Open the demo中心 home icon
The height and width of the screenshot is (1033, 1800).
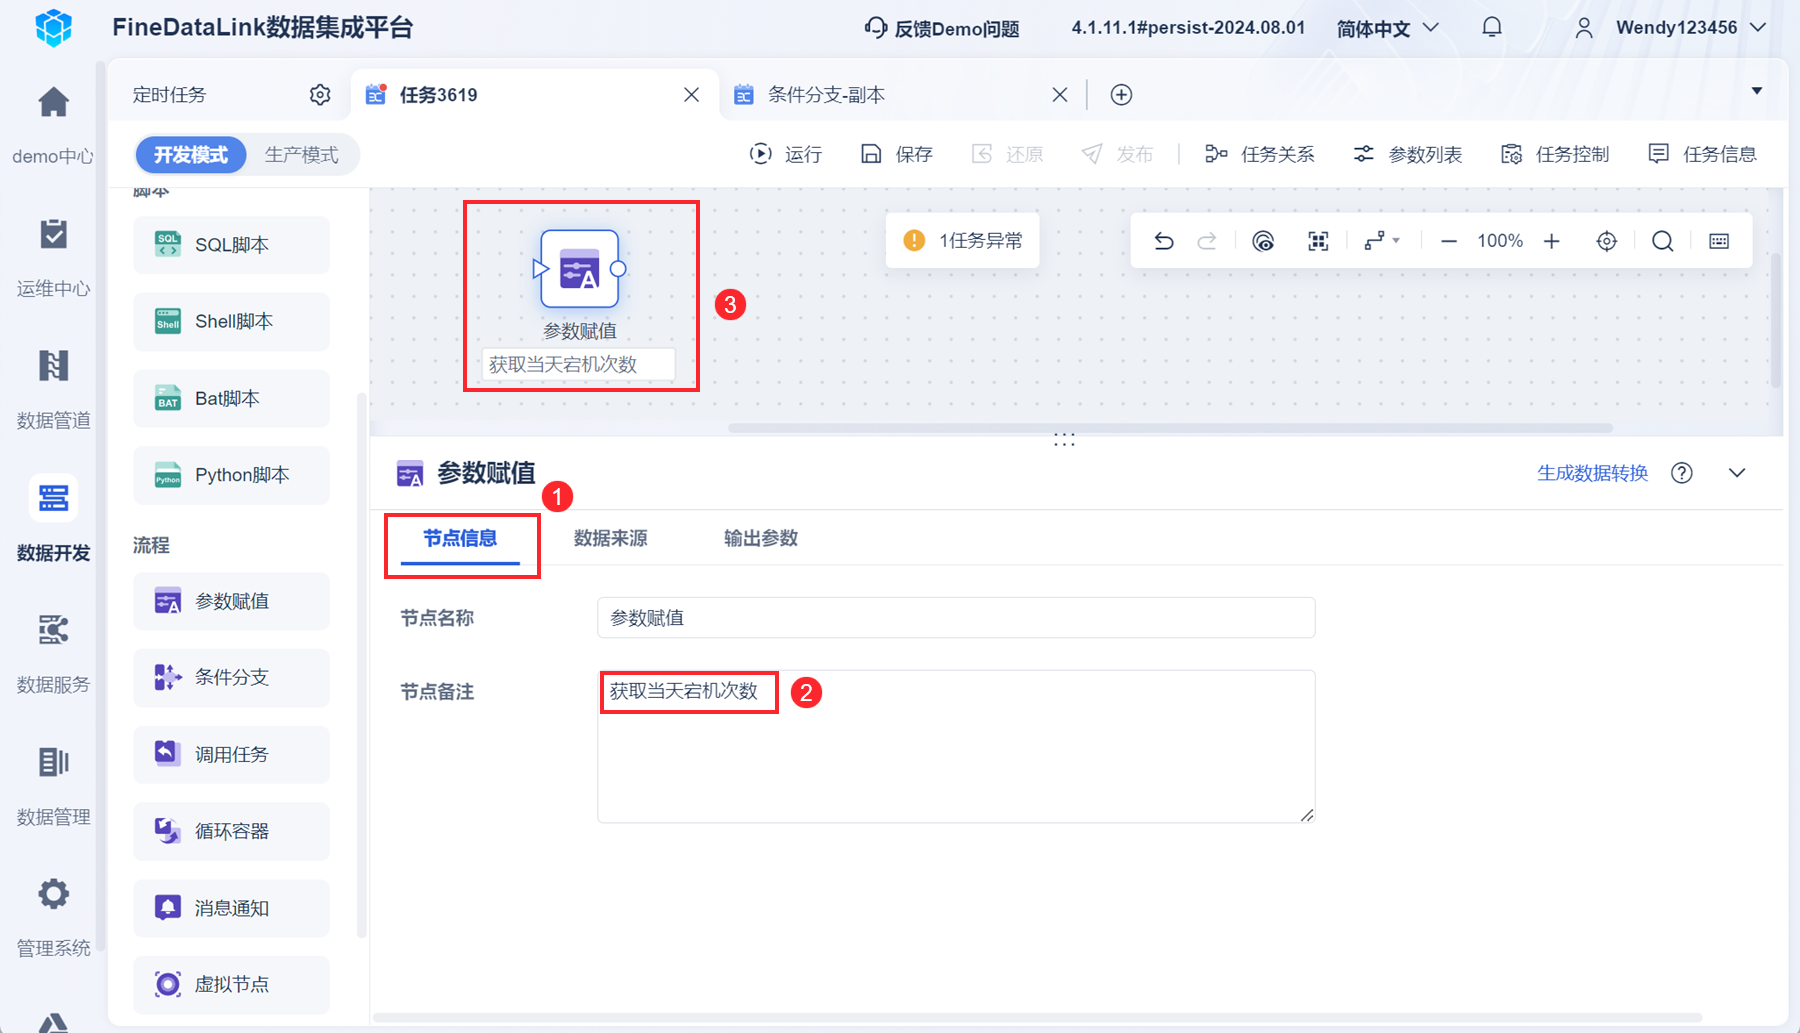coord(53,102)
